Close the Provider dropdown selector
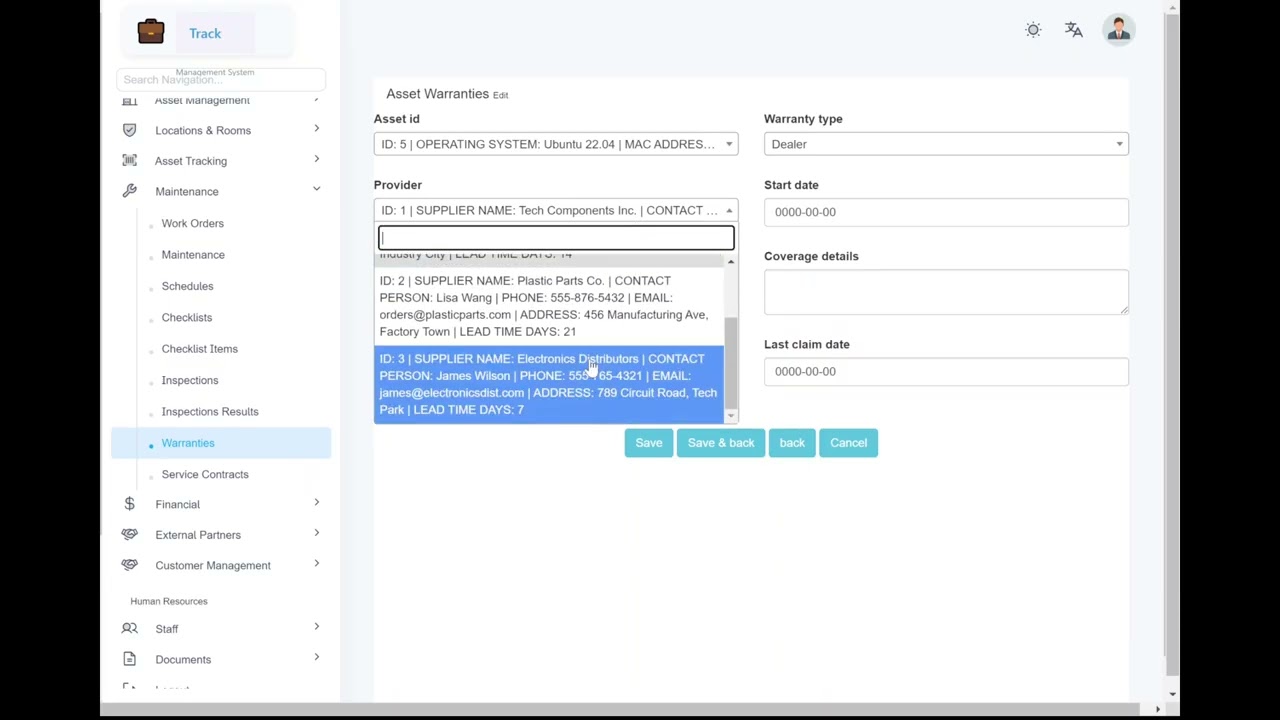This screenshot has width=1280, height=720. pyautogui.click(x=556, y=210)
